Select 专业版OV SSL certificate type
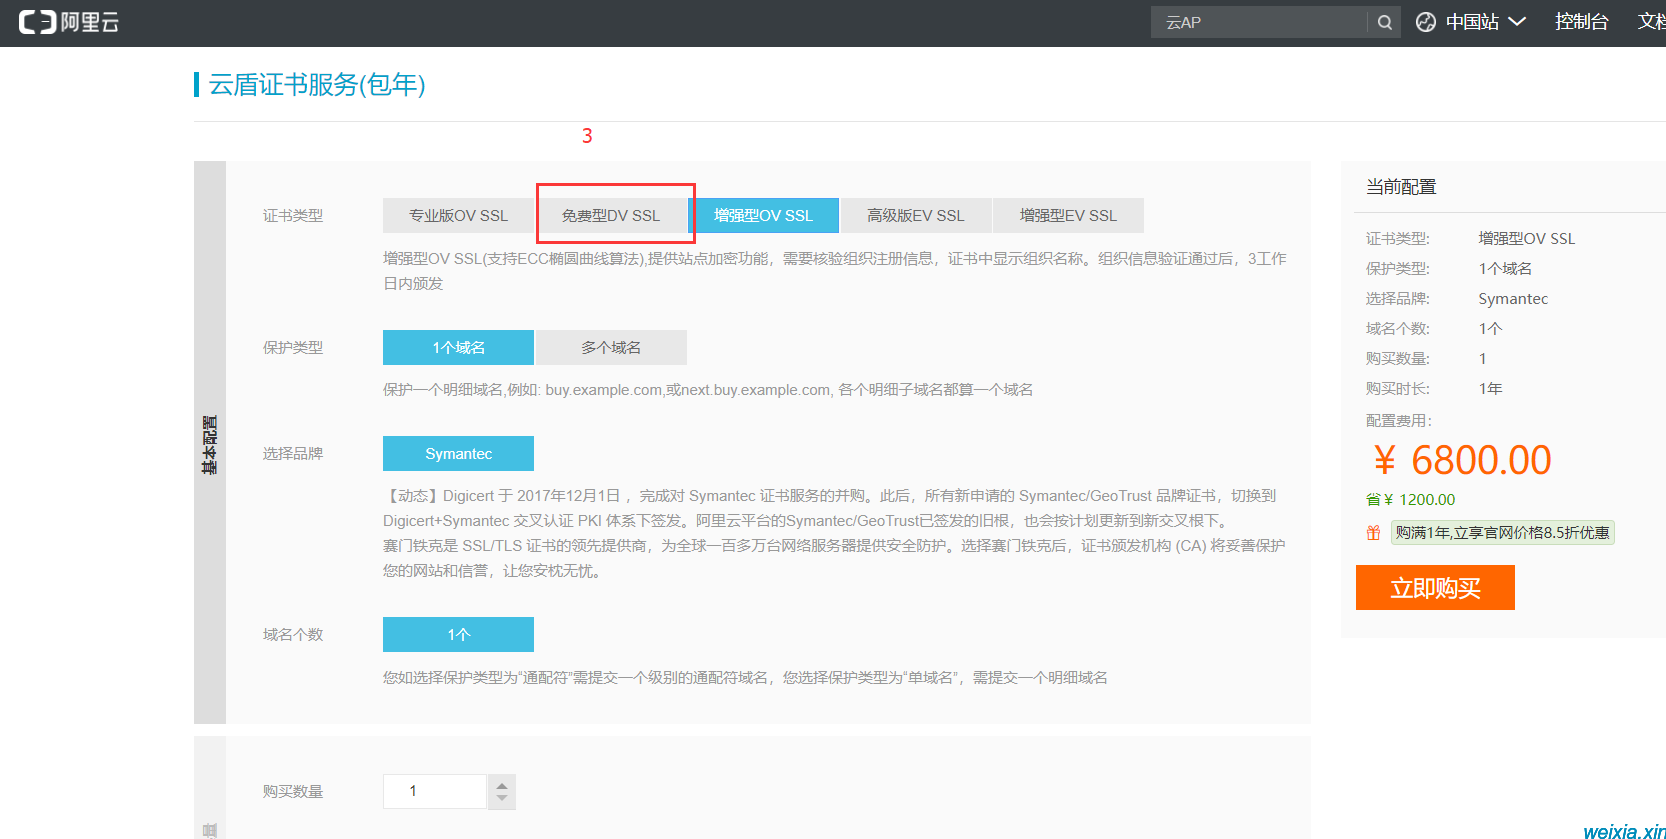The image size is (1666, 839). click(x=458, y=215)
